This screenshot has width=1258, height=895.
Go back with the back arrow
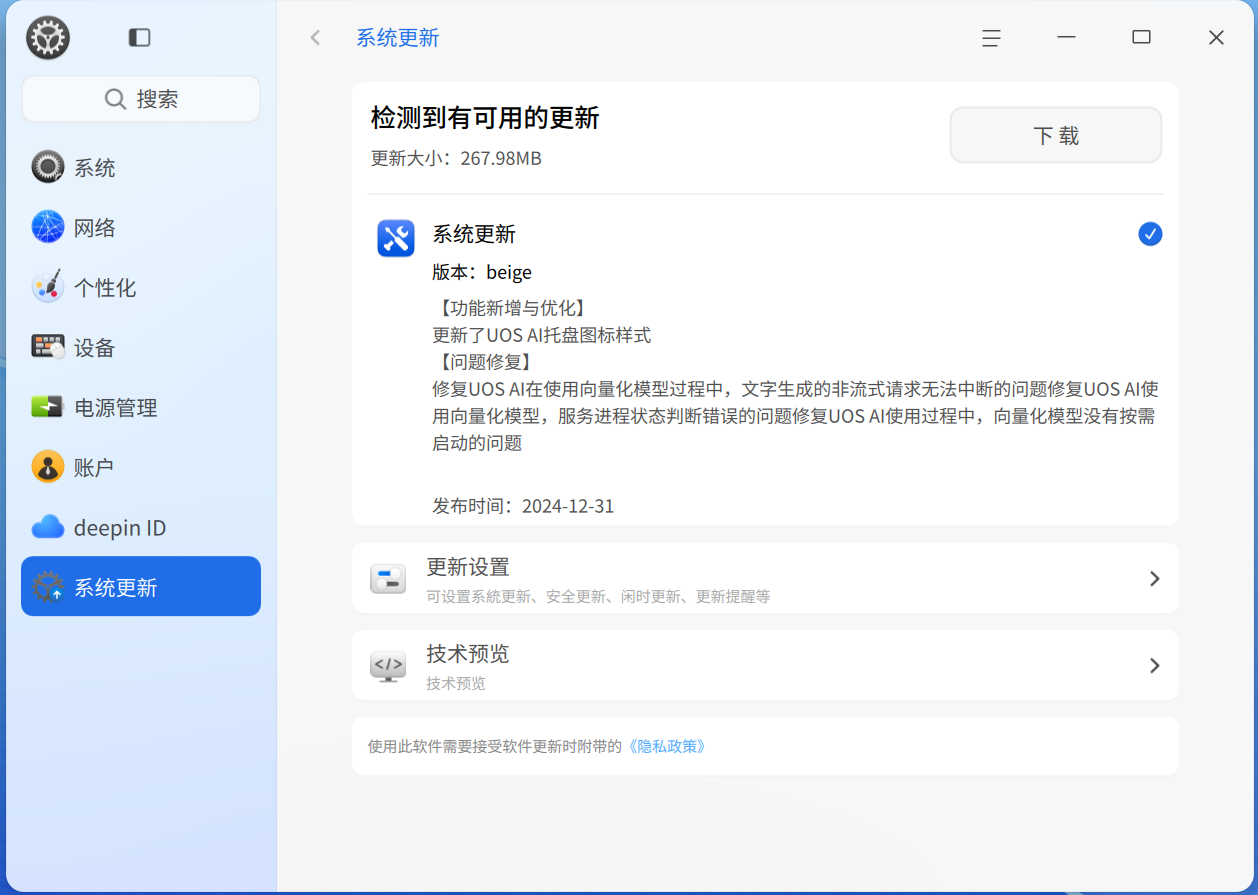click(315, 38)
